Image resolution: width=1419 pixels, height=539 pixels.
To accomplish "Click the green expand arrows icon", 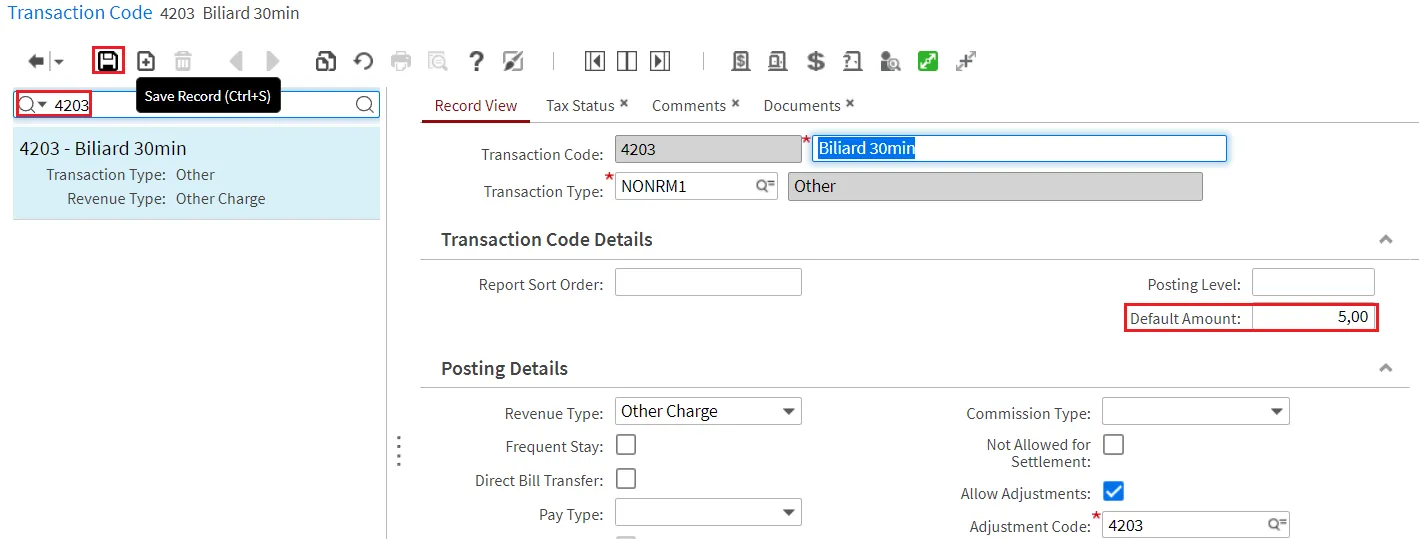I will (928, 61).
